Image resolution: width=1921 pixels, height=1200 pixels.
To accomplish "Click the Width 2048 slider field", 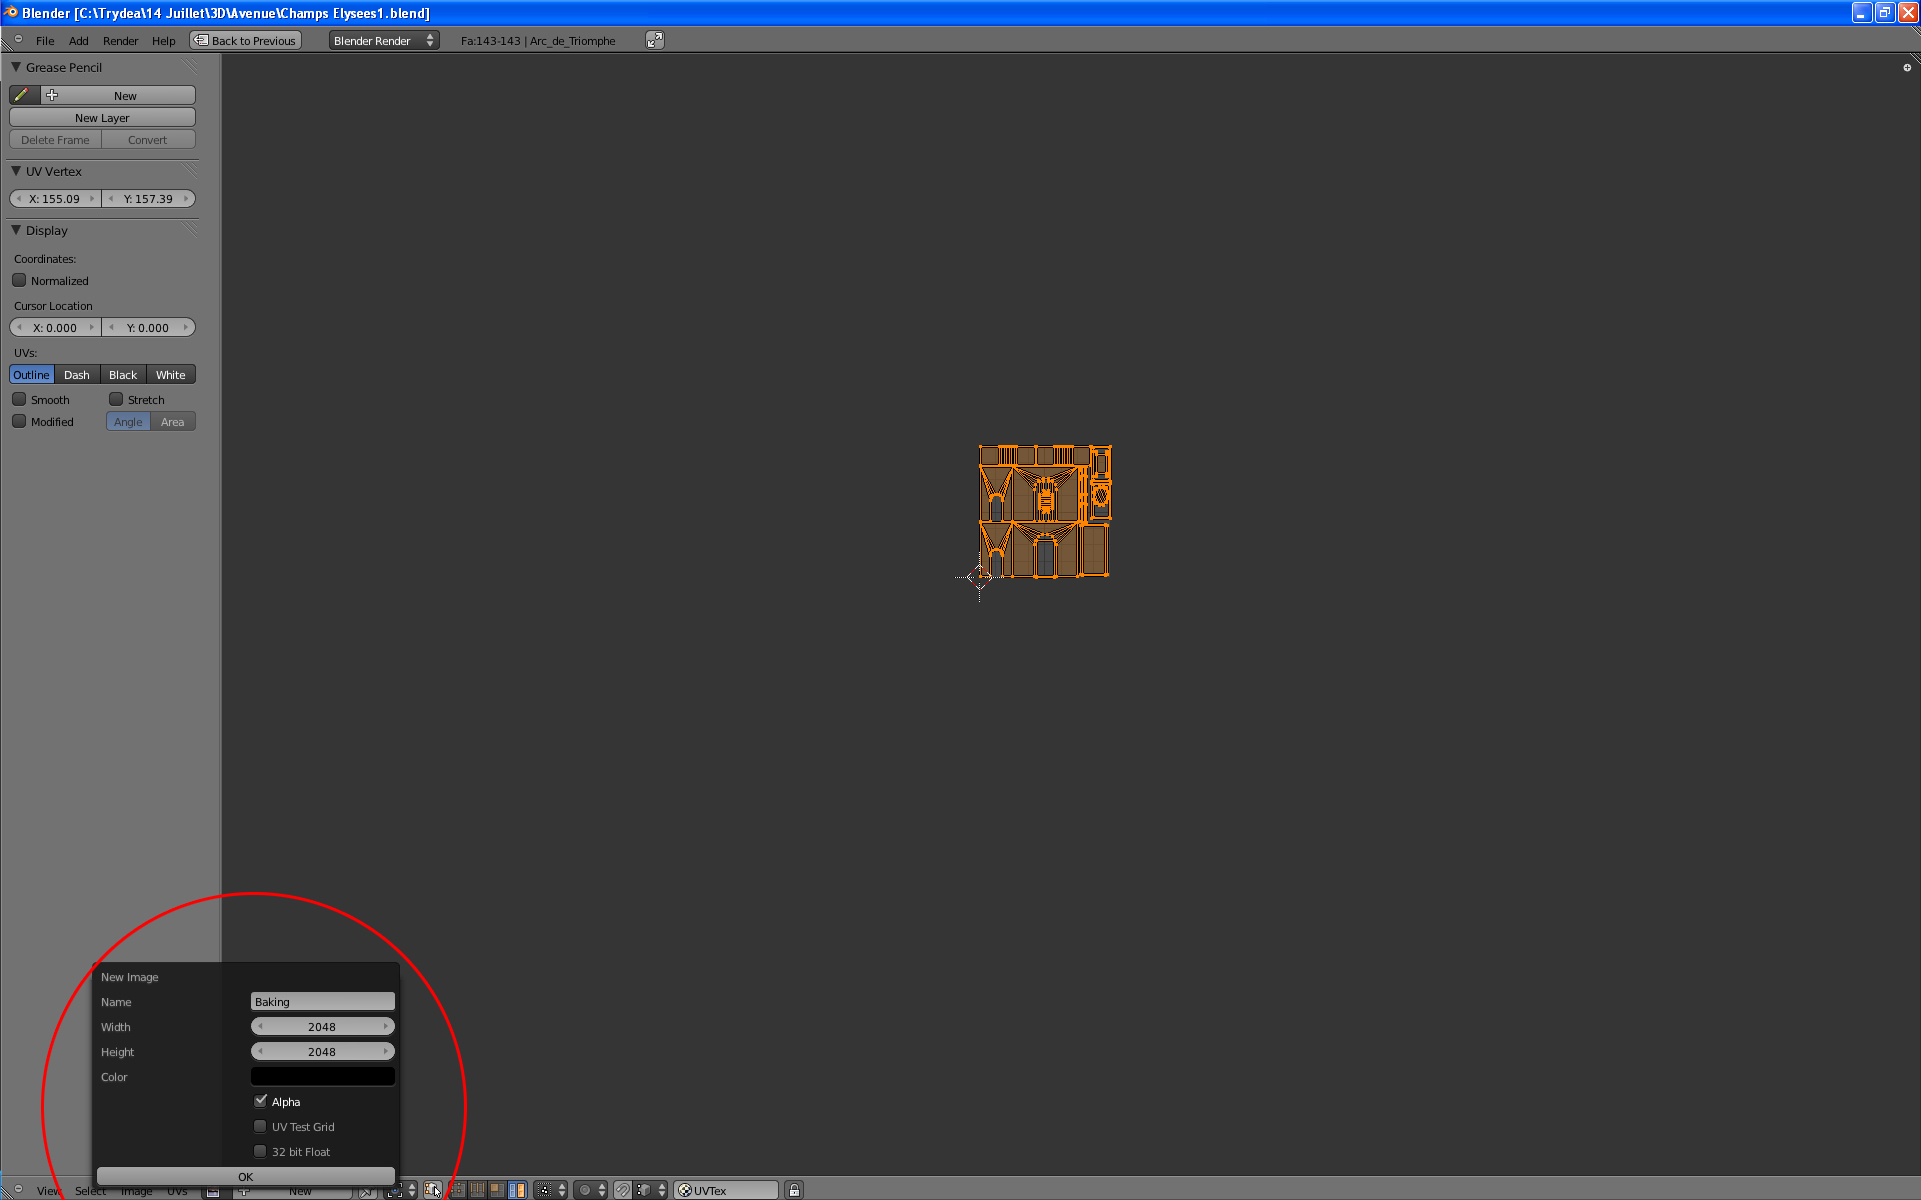I will click(x=322, y=1026).
